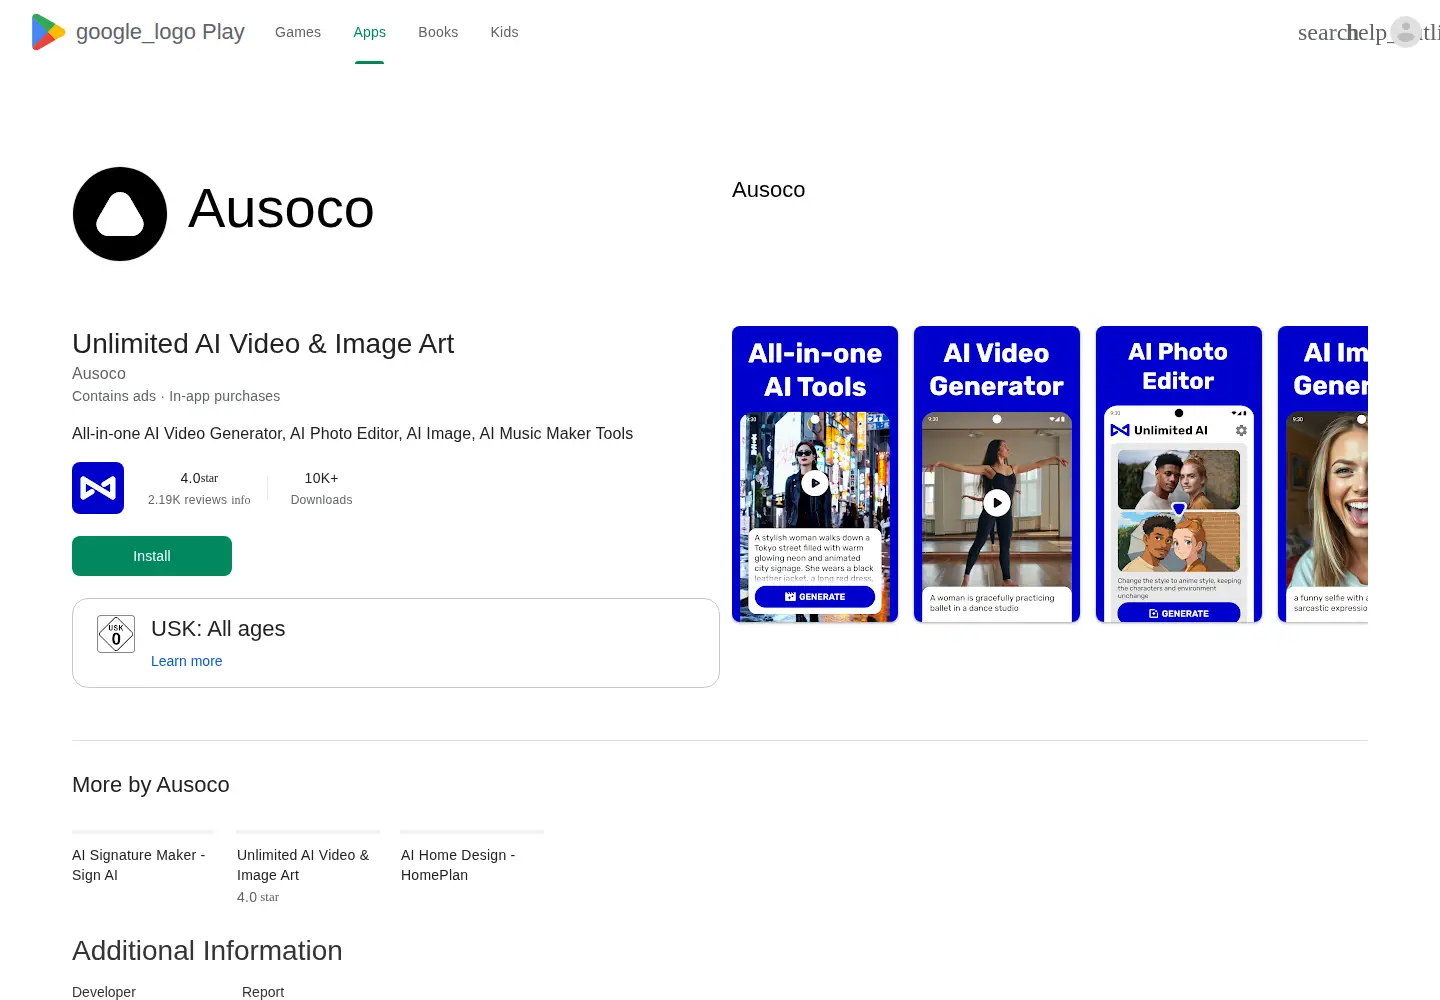Image resolution: width=1440 pixels, height=1000 pixels.
Task: Click the Ausoco developer link under title
Action: (99, 373)
